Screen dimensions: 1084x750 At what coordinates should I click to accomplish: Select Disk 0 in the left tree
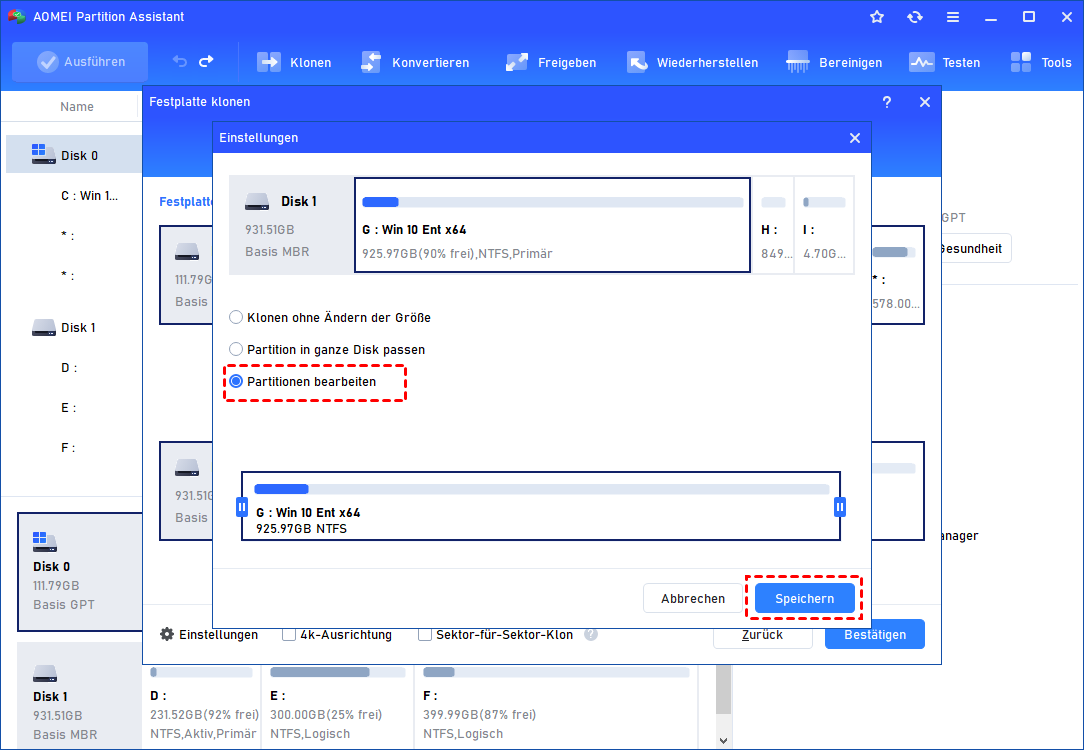(x=74, y=155)
